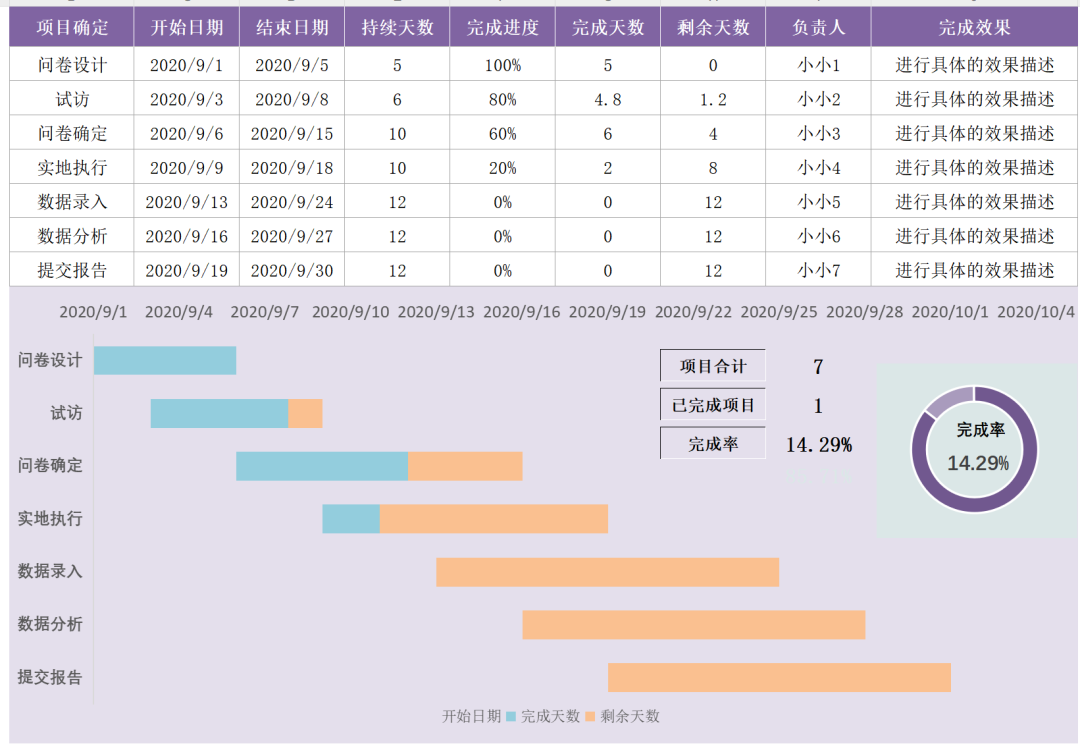Select the 负责人 header cell
1080x750 pixels.
(x=818, y=28)
